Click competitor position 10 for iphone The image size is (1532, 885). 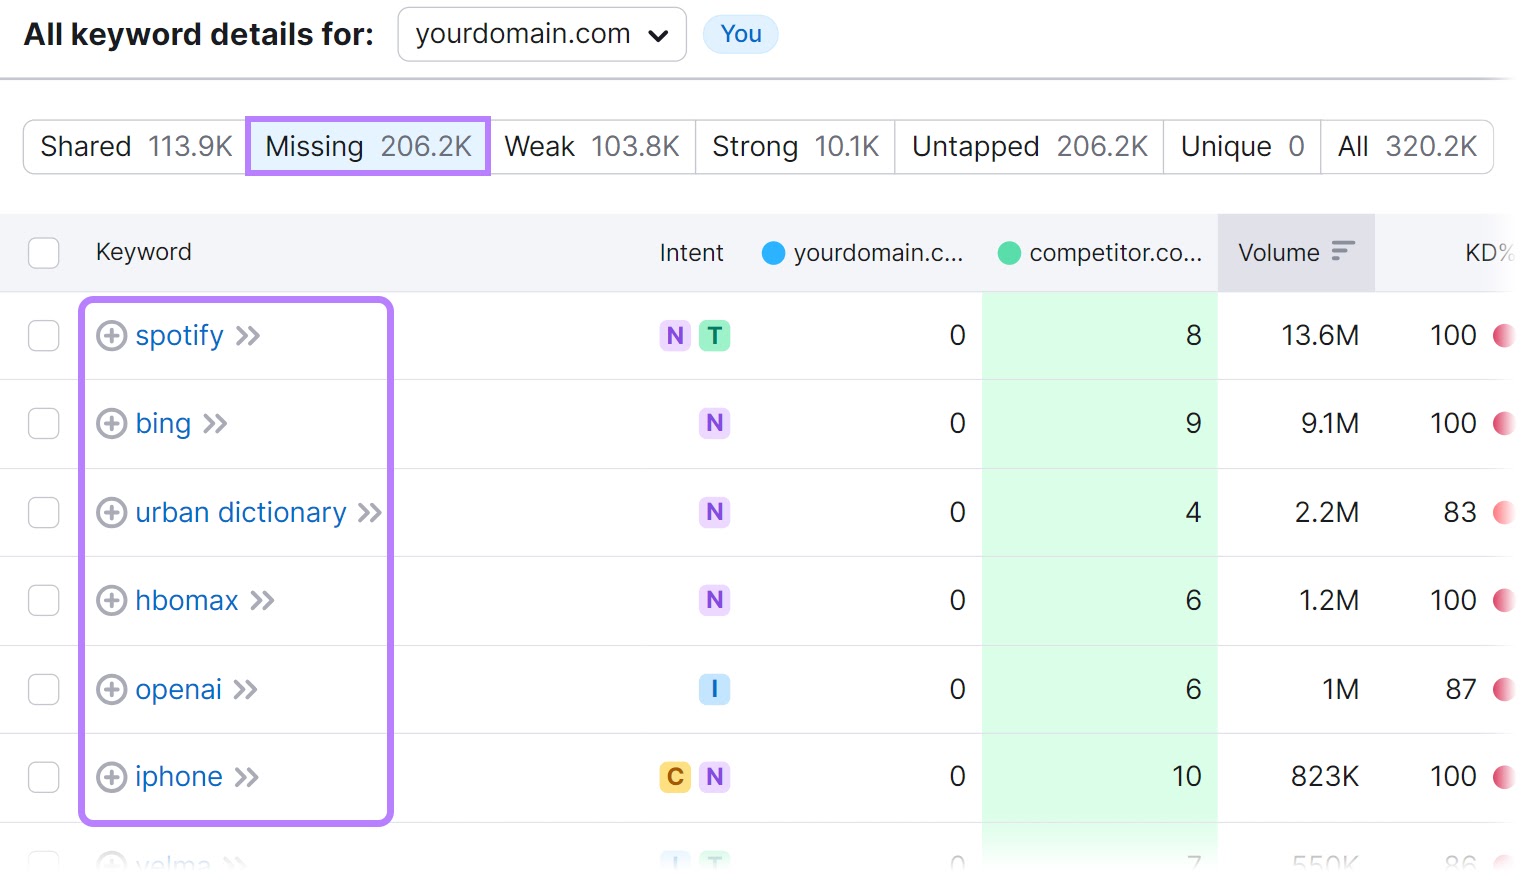coord(1187,777)
